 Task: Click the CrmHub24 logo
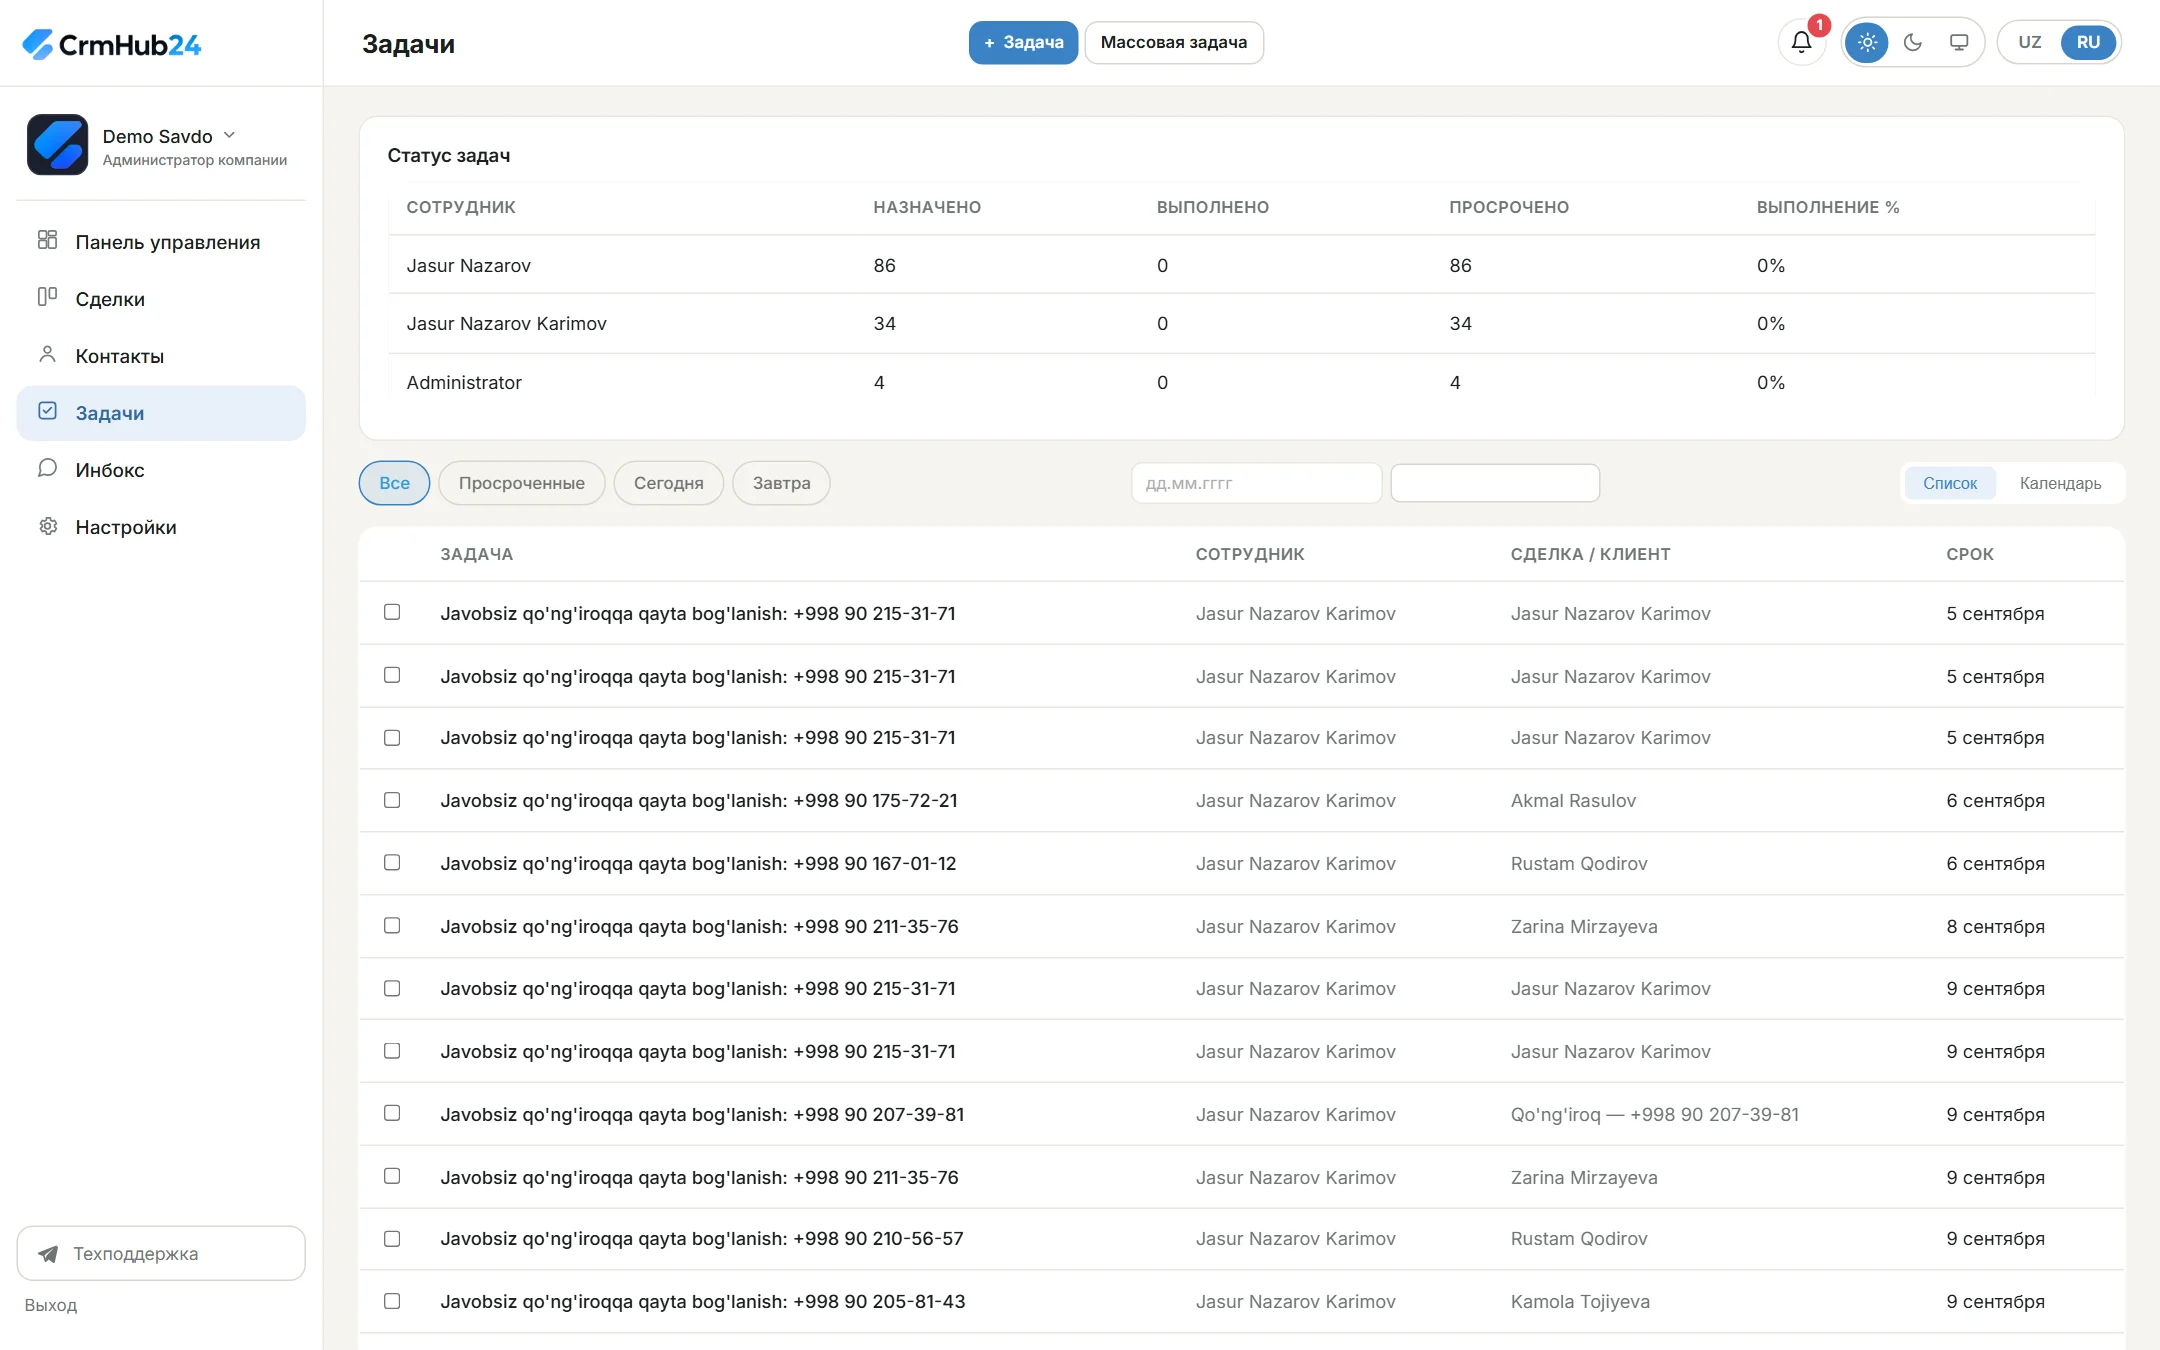coord(111,44)
